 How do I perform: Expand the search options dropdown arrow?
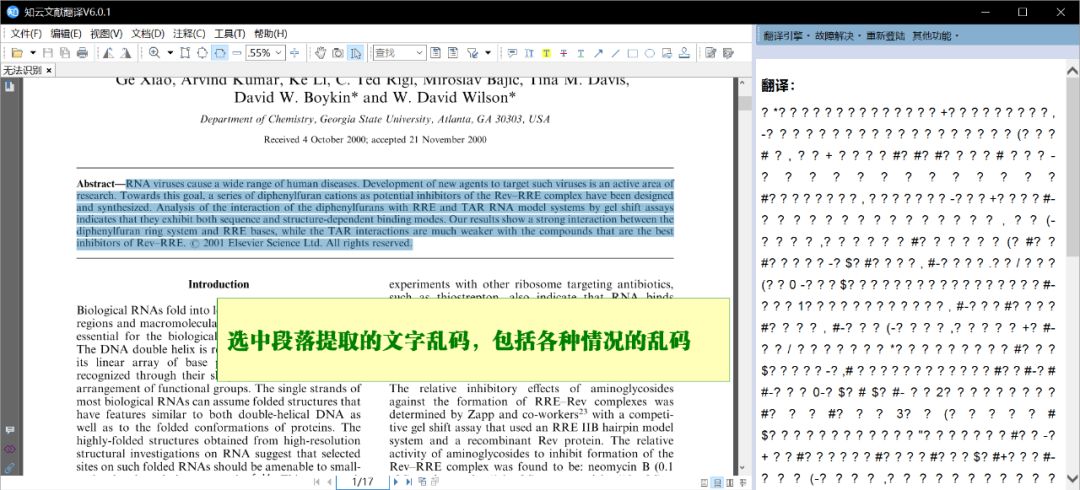click(488, 52)
